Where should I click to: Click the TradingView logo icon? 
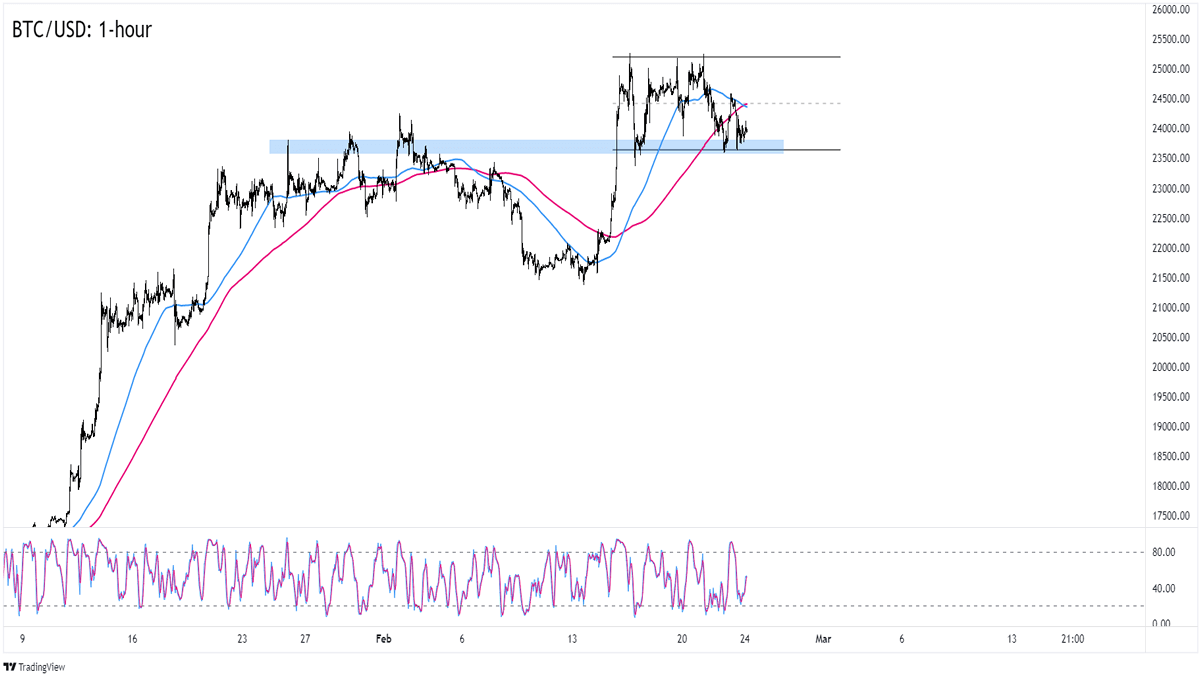[x=11, y=667]
